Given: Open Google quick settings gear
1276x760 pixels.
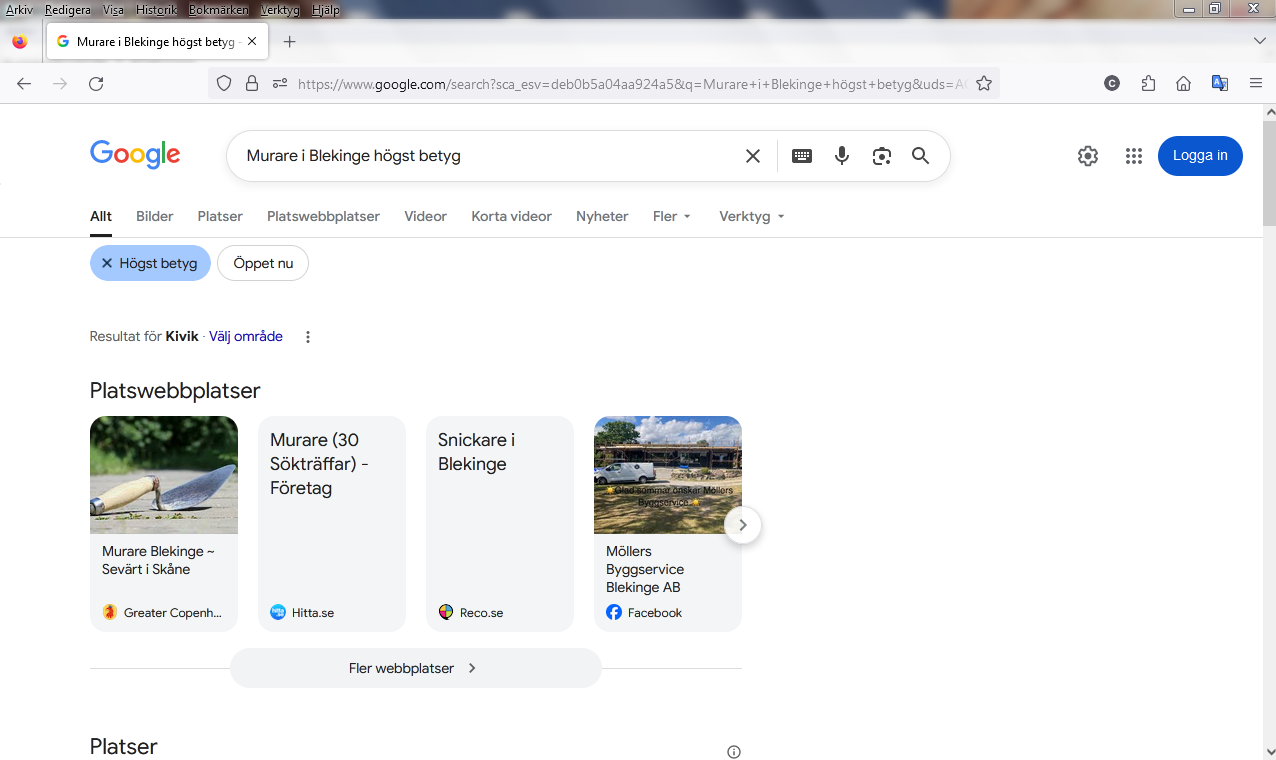Looking at the screenshot, I should (x=1088, y=156).
